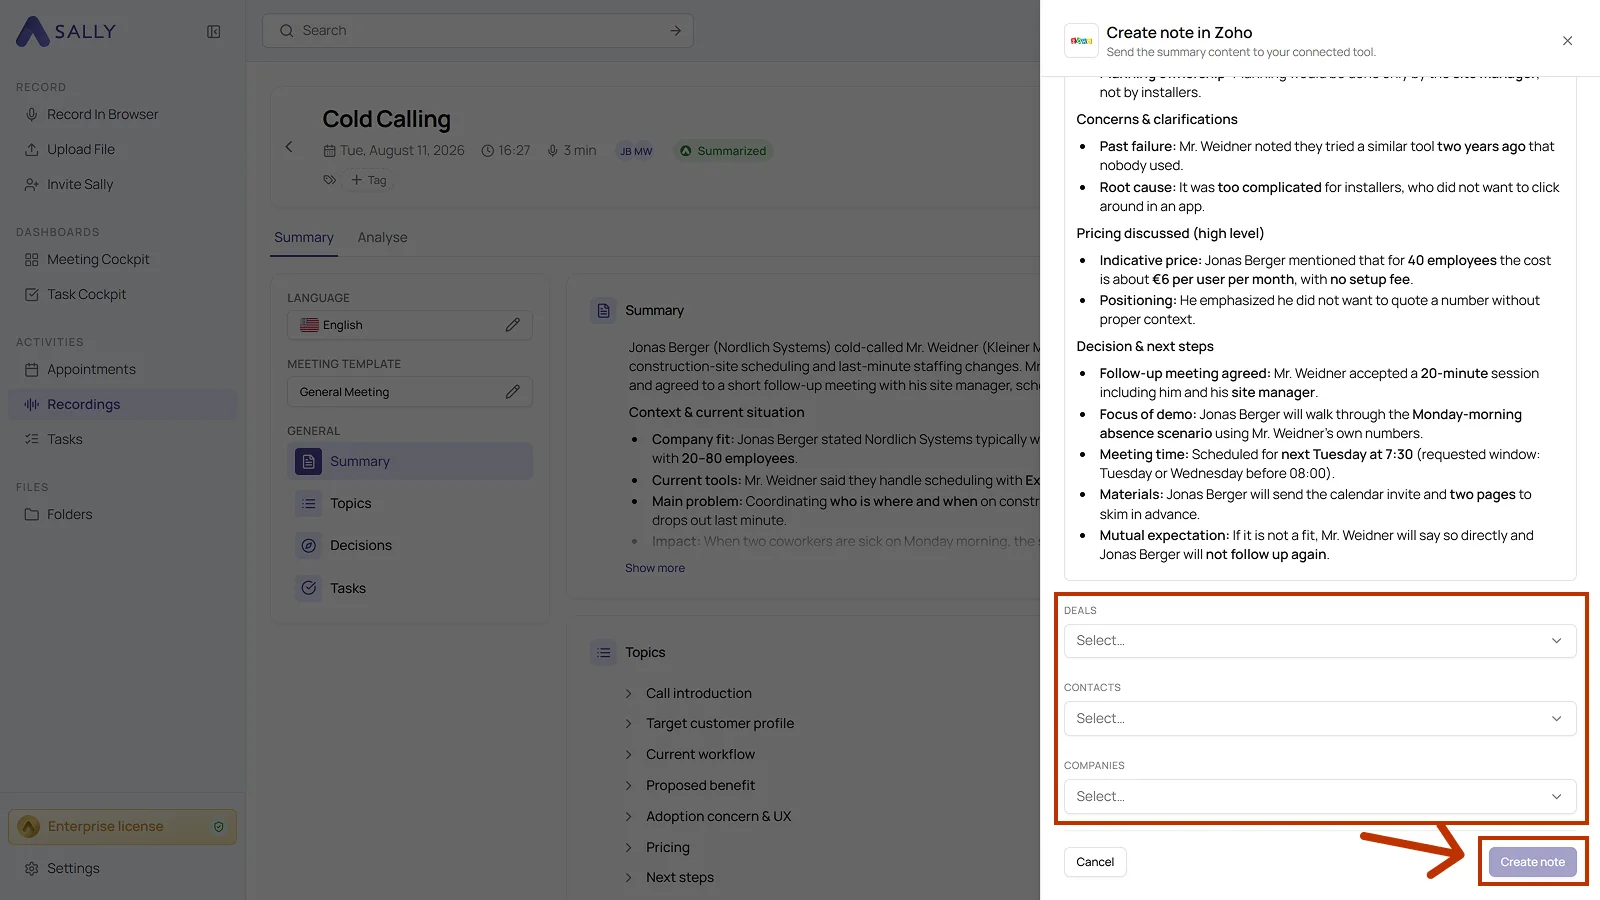This screenshot has height=900, width=1600.
Task: Close the Create note in Zoho panel
Action: 1568,41
